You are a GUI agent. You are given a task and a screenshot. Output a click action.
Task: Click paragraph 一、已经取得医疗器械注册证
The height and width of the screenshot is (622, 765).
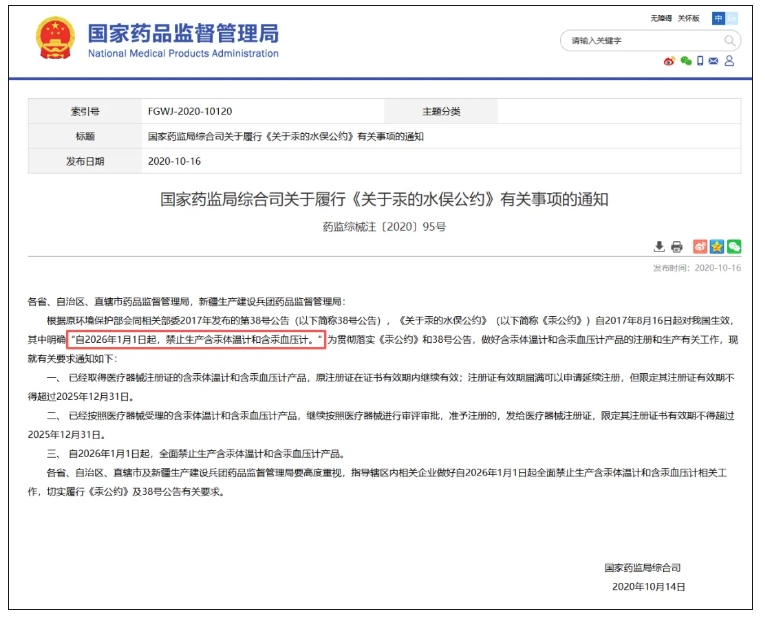click(381, 387)
